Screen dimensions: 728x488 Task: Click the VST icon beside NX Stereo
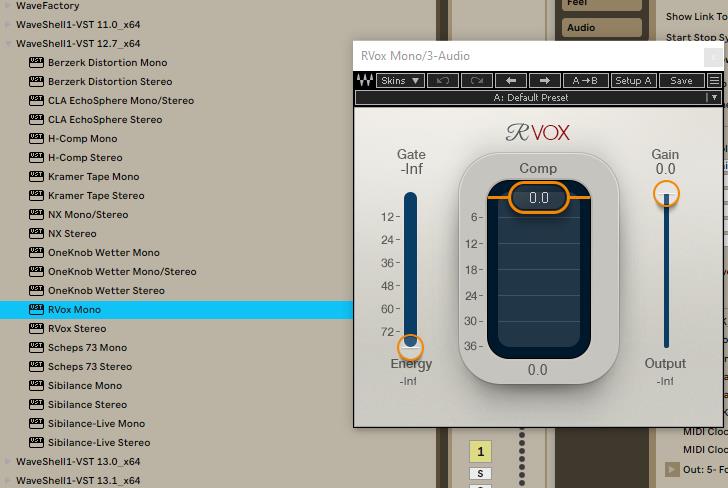(36, 234)
